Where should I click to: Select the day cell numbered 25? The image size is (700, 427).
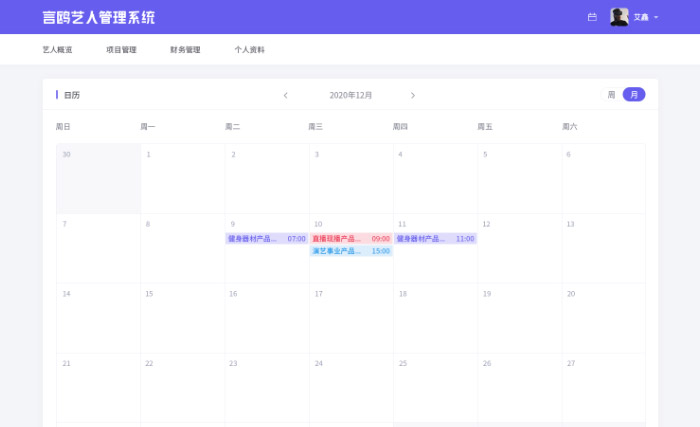[435, 388]
